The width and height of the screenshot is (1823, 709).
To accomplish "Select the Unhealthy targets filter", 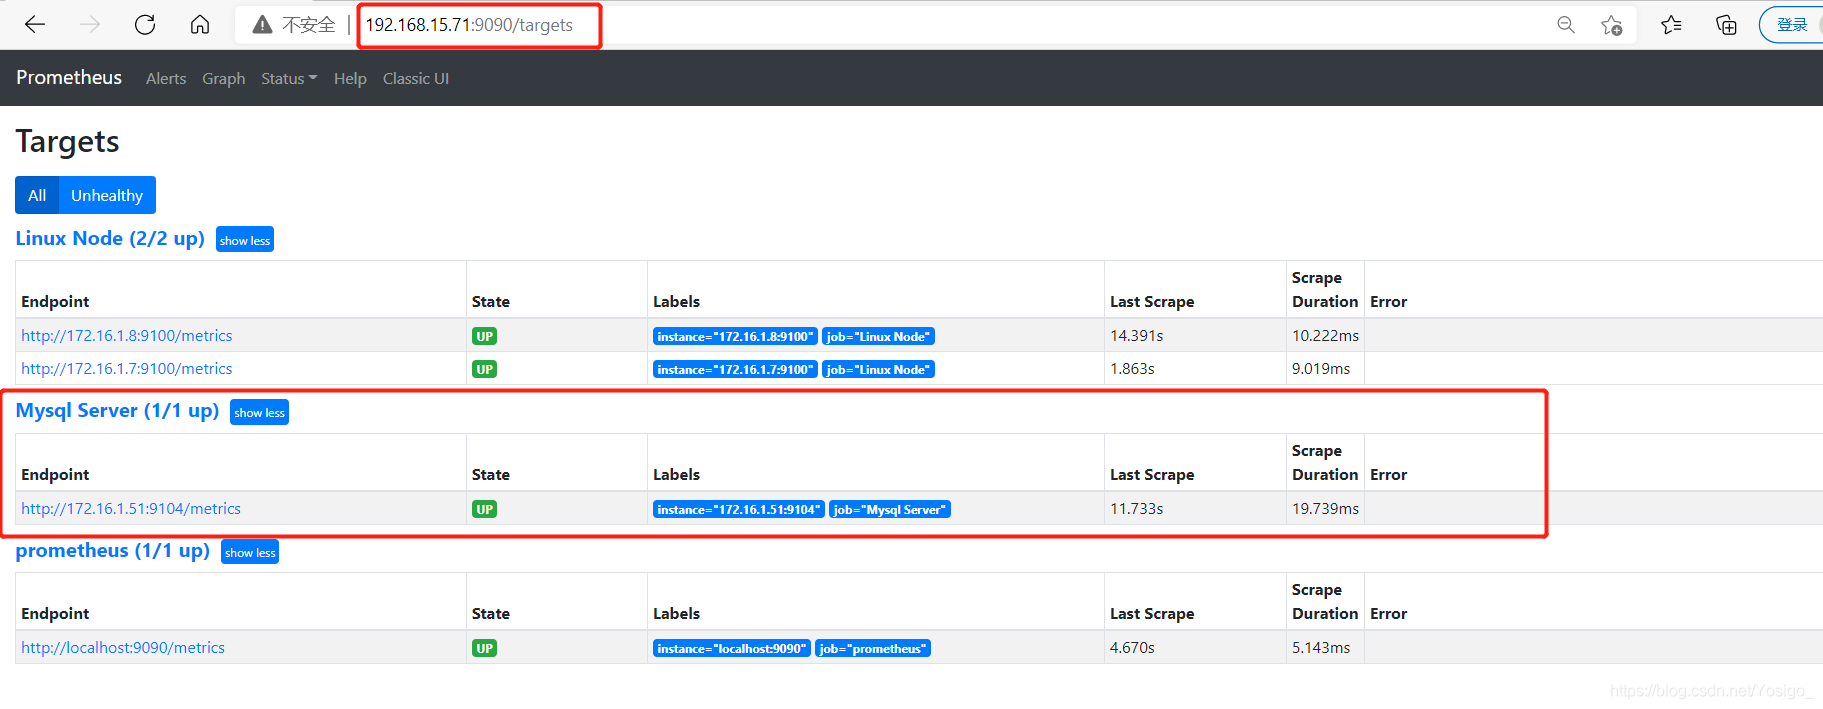I will 107,195.
